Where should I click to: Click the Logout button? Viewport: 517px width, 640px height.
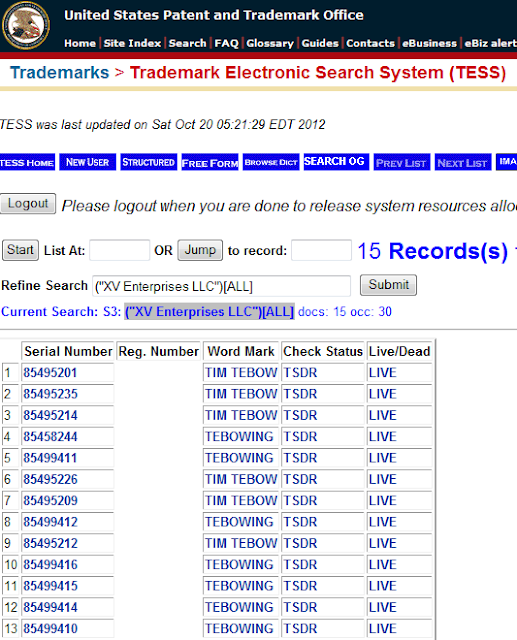point(28,203)
